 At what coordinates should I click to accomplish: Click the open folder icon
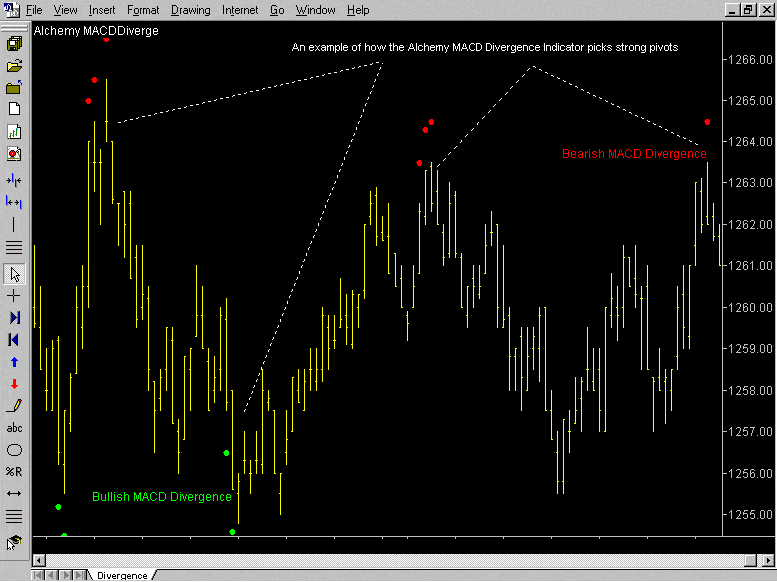pyautogui.click(x=14, y=66)
